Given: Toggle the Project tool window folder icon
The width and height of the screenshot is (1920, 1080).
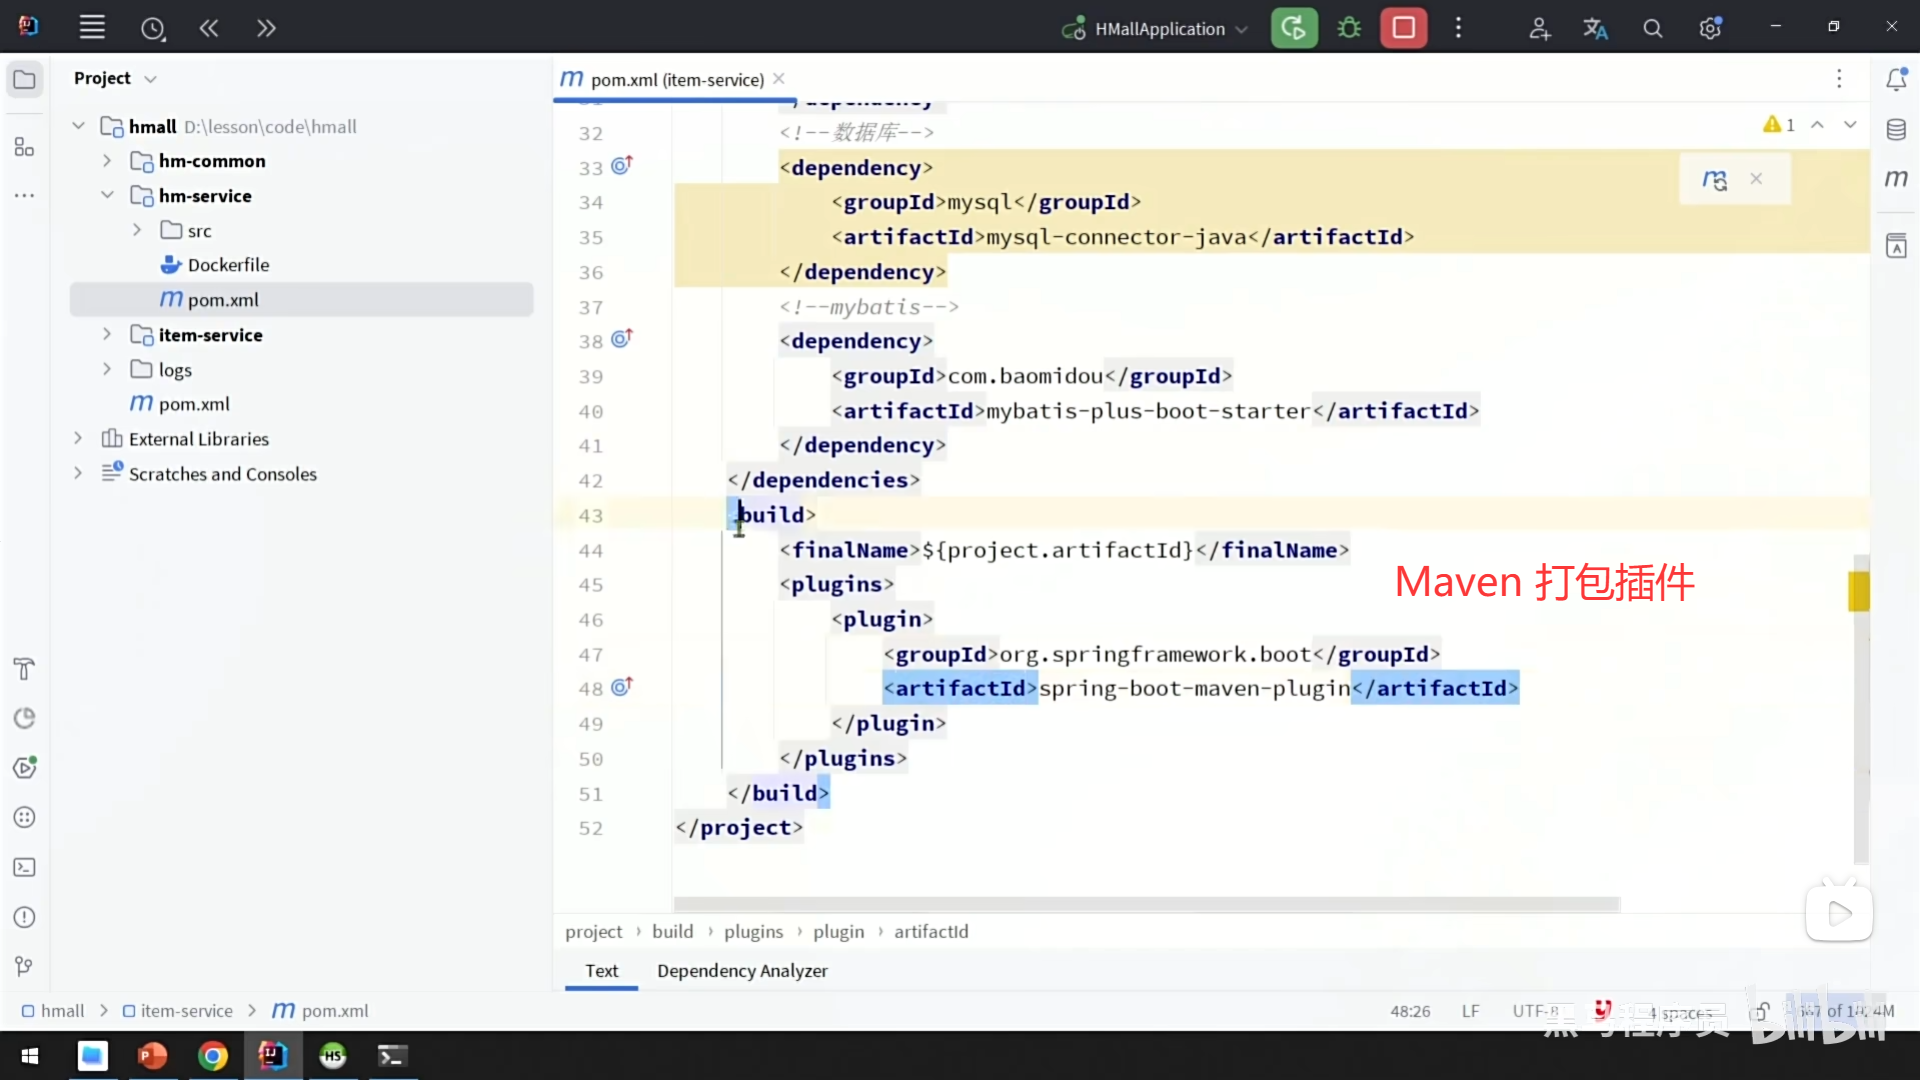Looking at the screenshot, I should (24, 79).
